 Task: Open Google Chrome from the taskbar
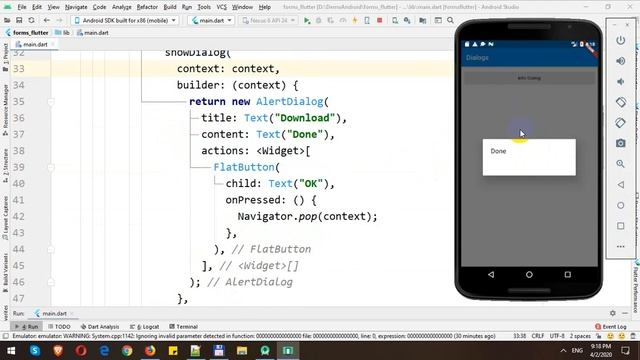[x=127, y=351]
